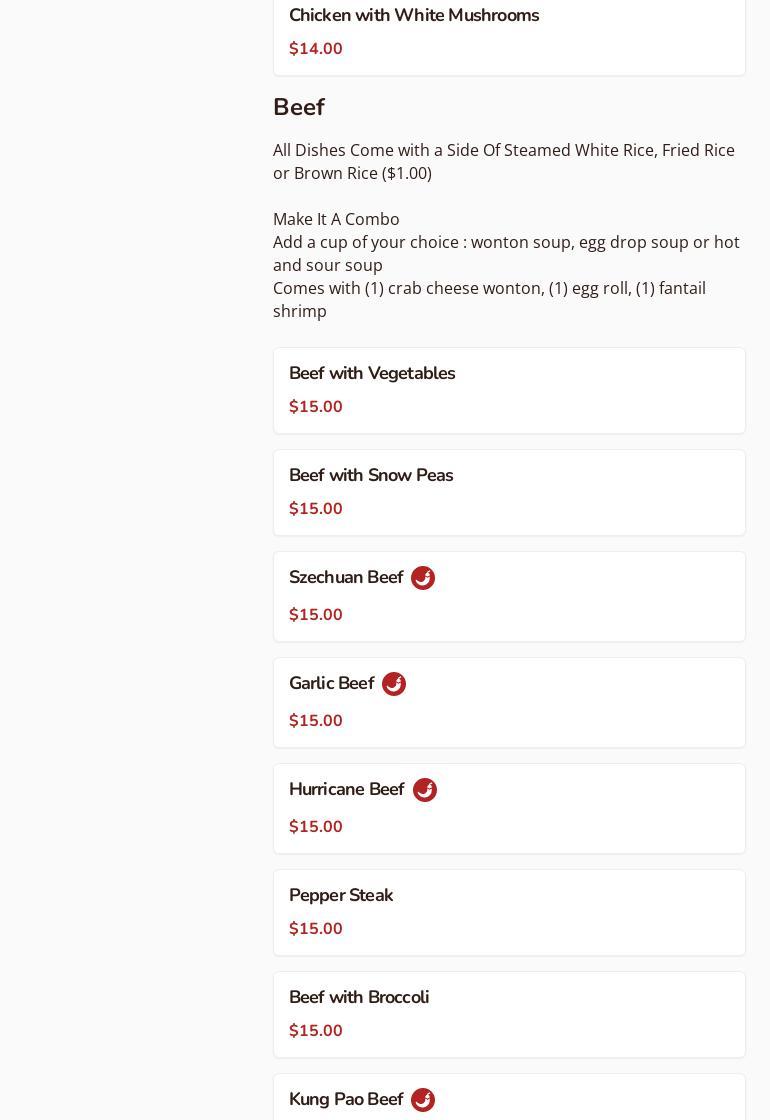
Task: Open the Kung Pao Beef item name
Action: click(x=346, y=1099)
